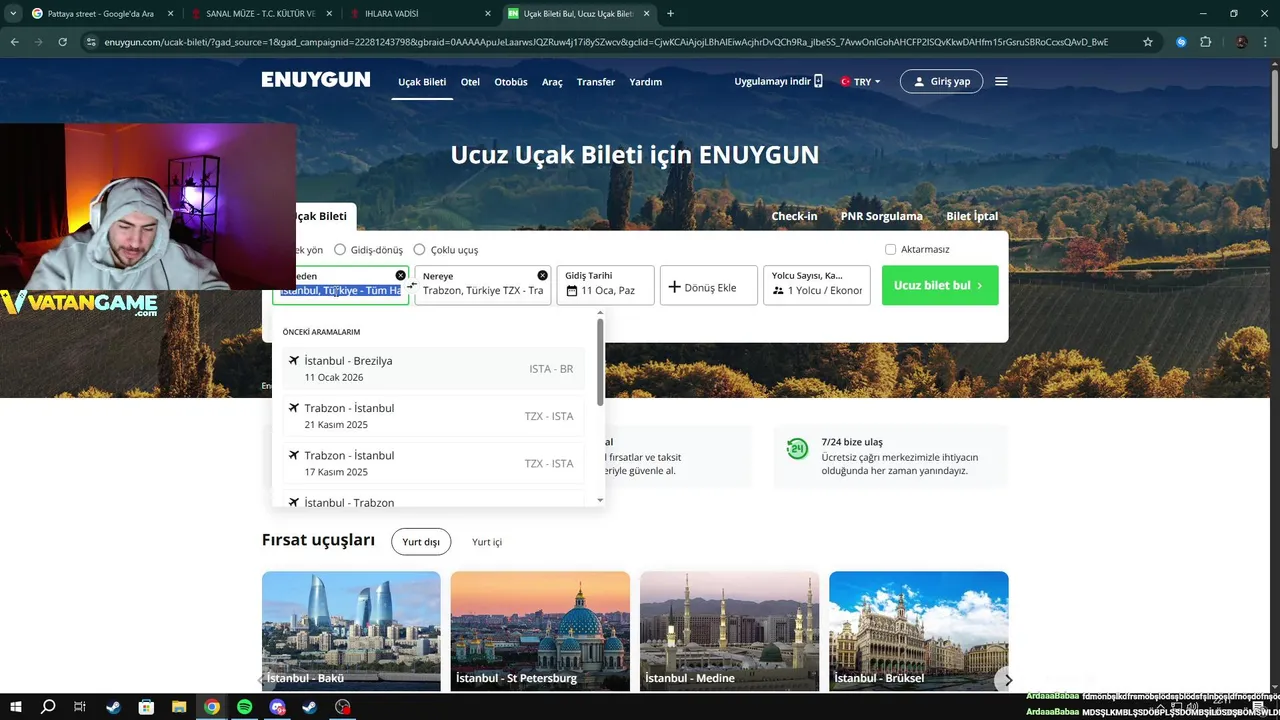This screenshot has height=720, width=1280.
Task: Click the calendar icon in Gidiş Tarihi
Action: pyautogui.click(x=572, y=291)
